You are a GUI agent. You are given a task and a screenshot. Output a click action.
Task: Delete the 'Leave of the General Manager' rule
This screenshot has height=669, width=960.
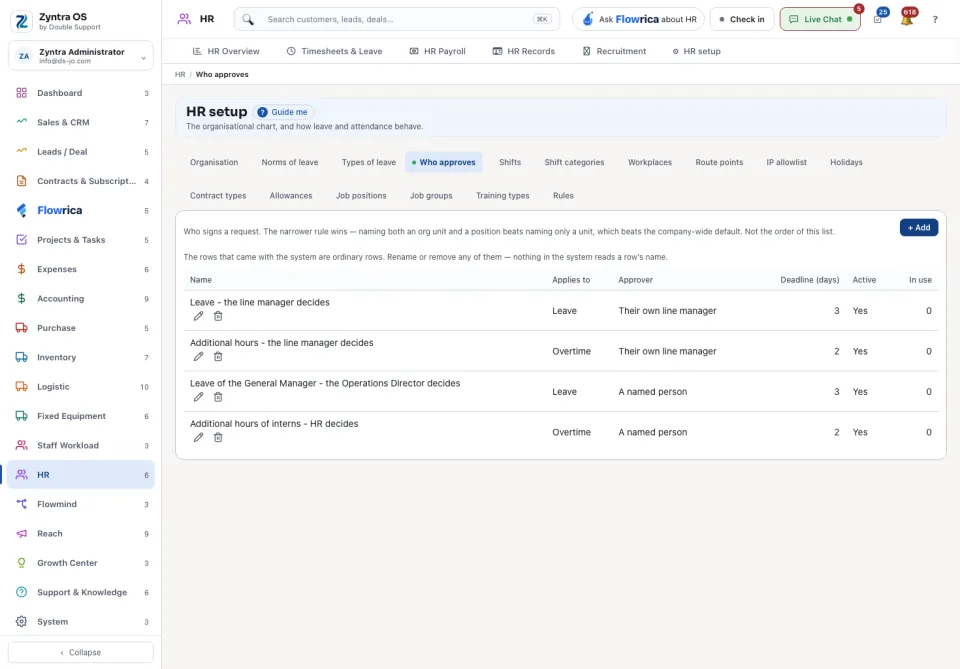click(x=218, y=397)
